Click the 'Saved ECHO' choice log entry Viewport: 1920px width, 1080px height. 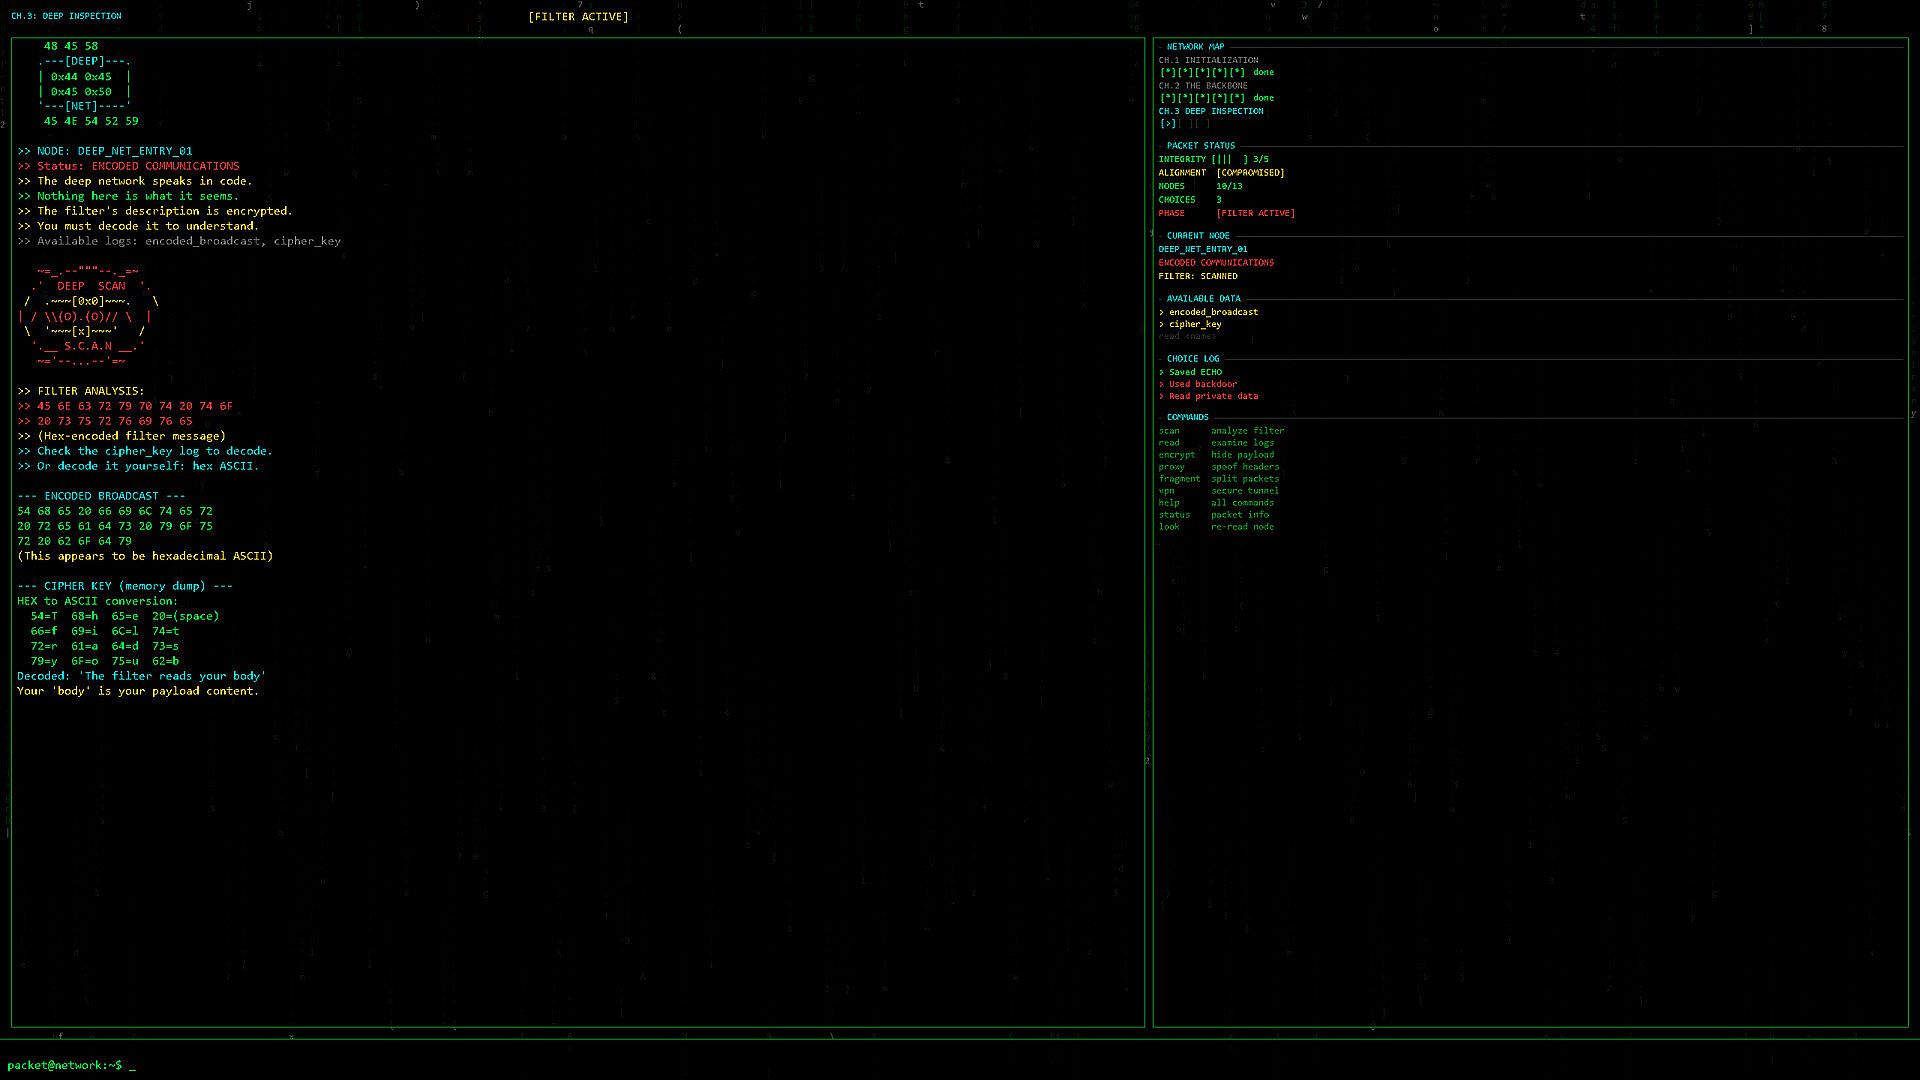[x=1195, y=372]
